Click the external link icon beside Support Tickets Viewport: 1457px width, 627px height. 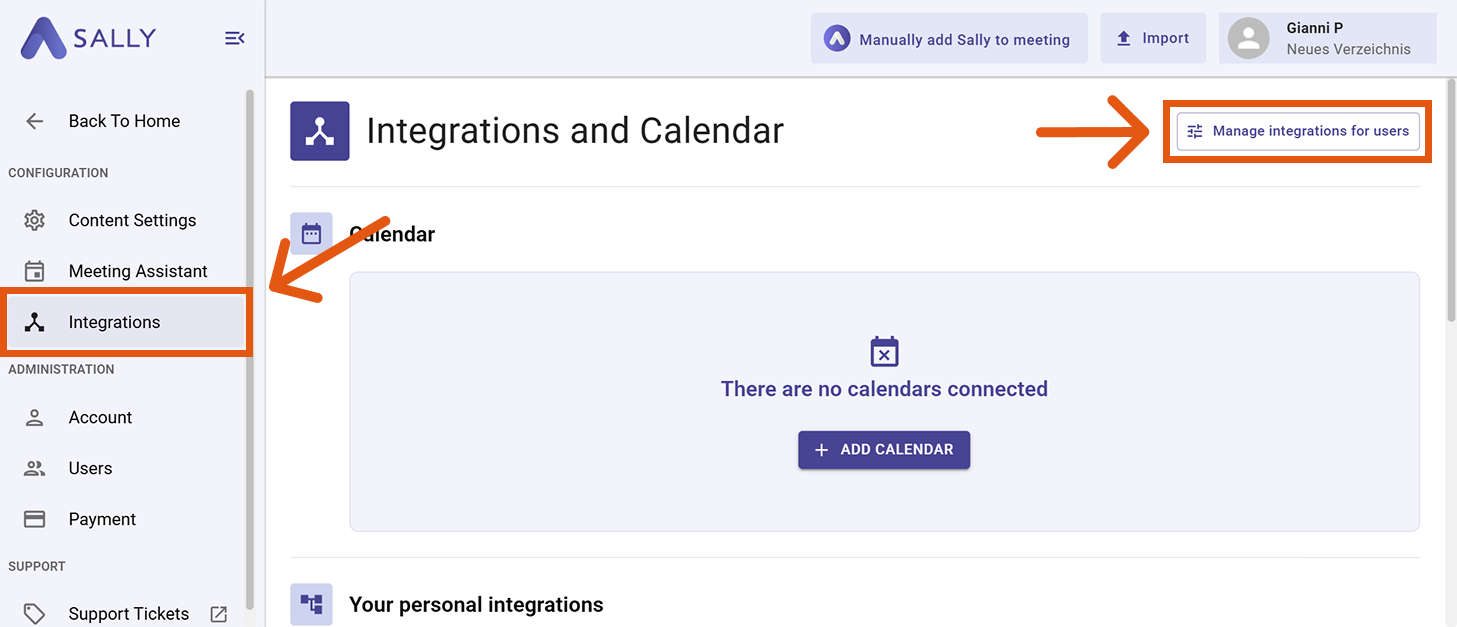(218, 614)
